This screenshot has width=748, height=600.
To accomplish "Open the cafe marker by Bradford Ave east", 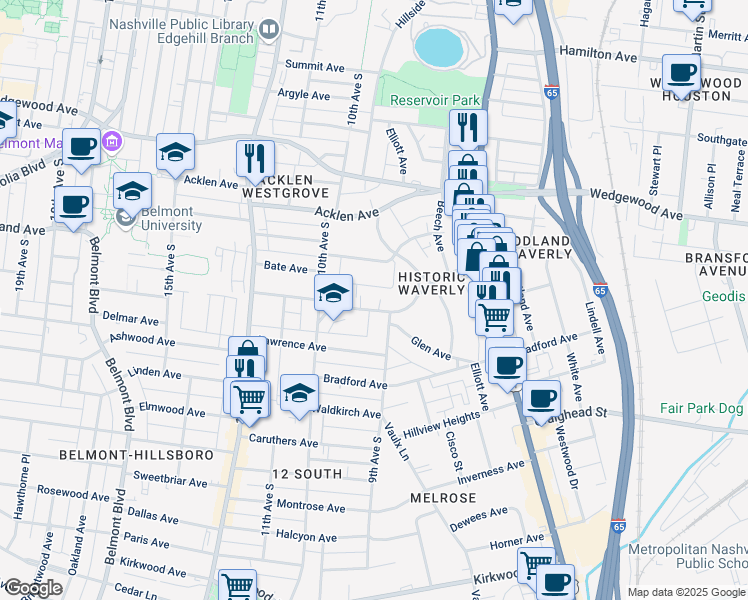I will click(508, 369).
